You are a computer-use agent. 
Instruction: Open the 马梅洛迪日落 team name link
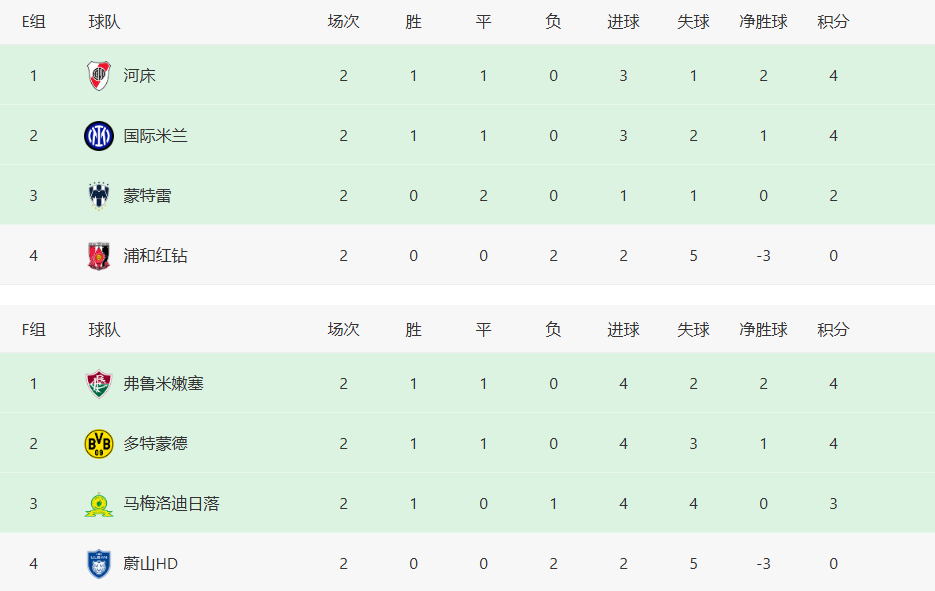[172, 504]
